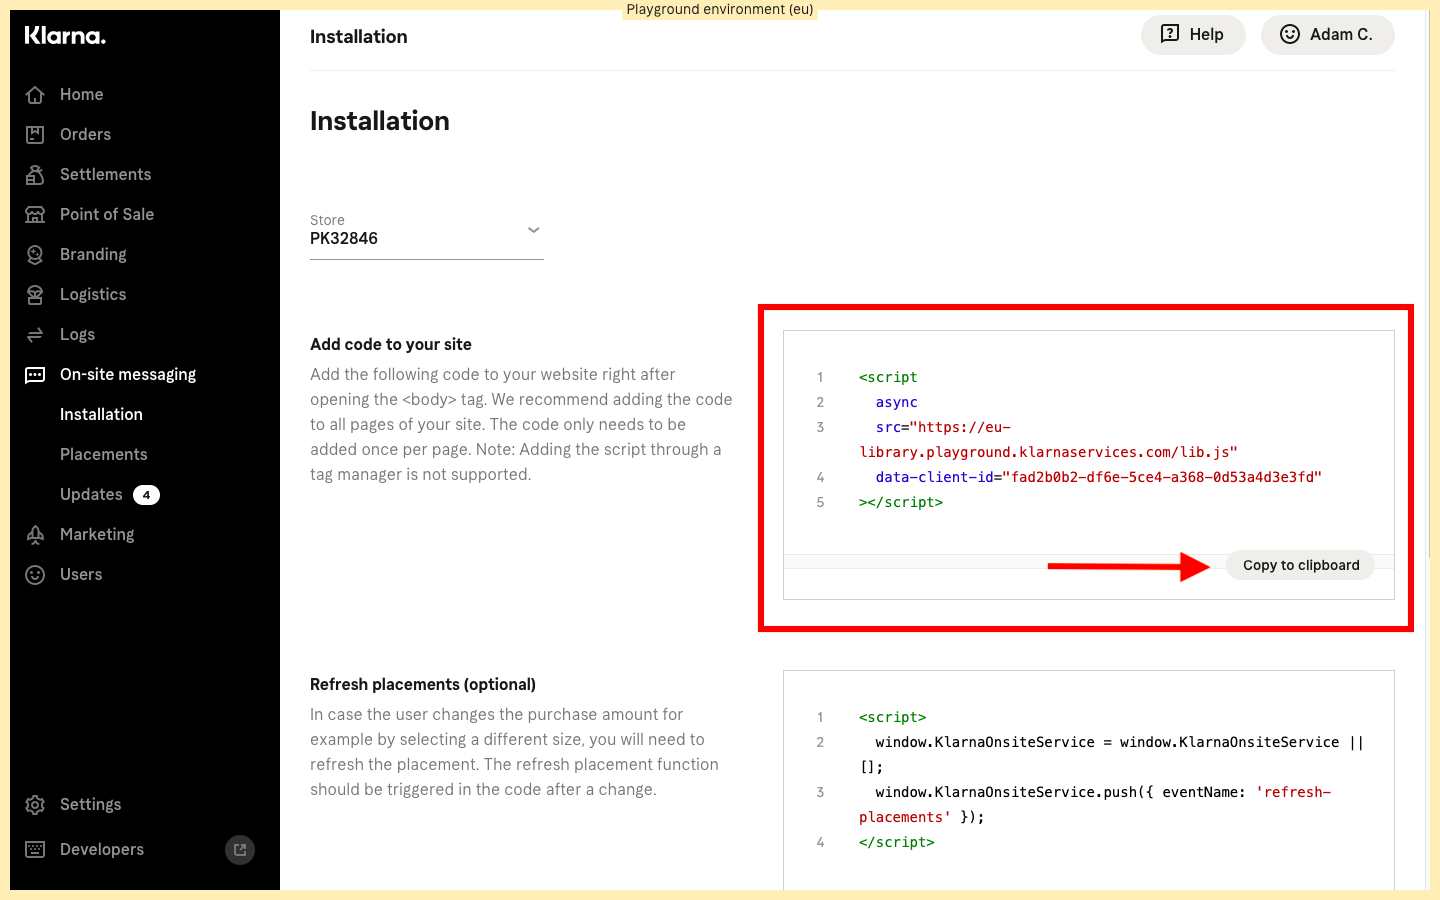1440x900 pixels.
Task: Click the 'refresh-placements' code text
Action: 1095,804
